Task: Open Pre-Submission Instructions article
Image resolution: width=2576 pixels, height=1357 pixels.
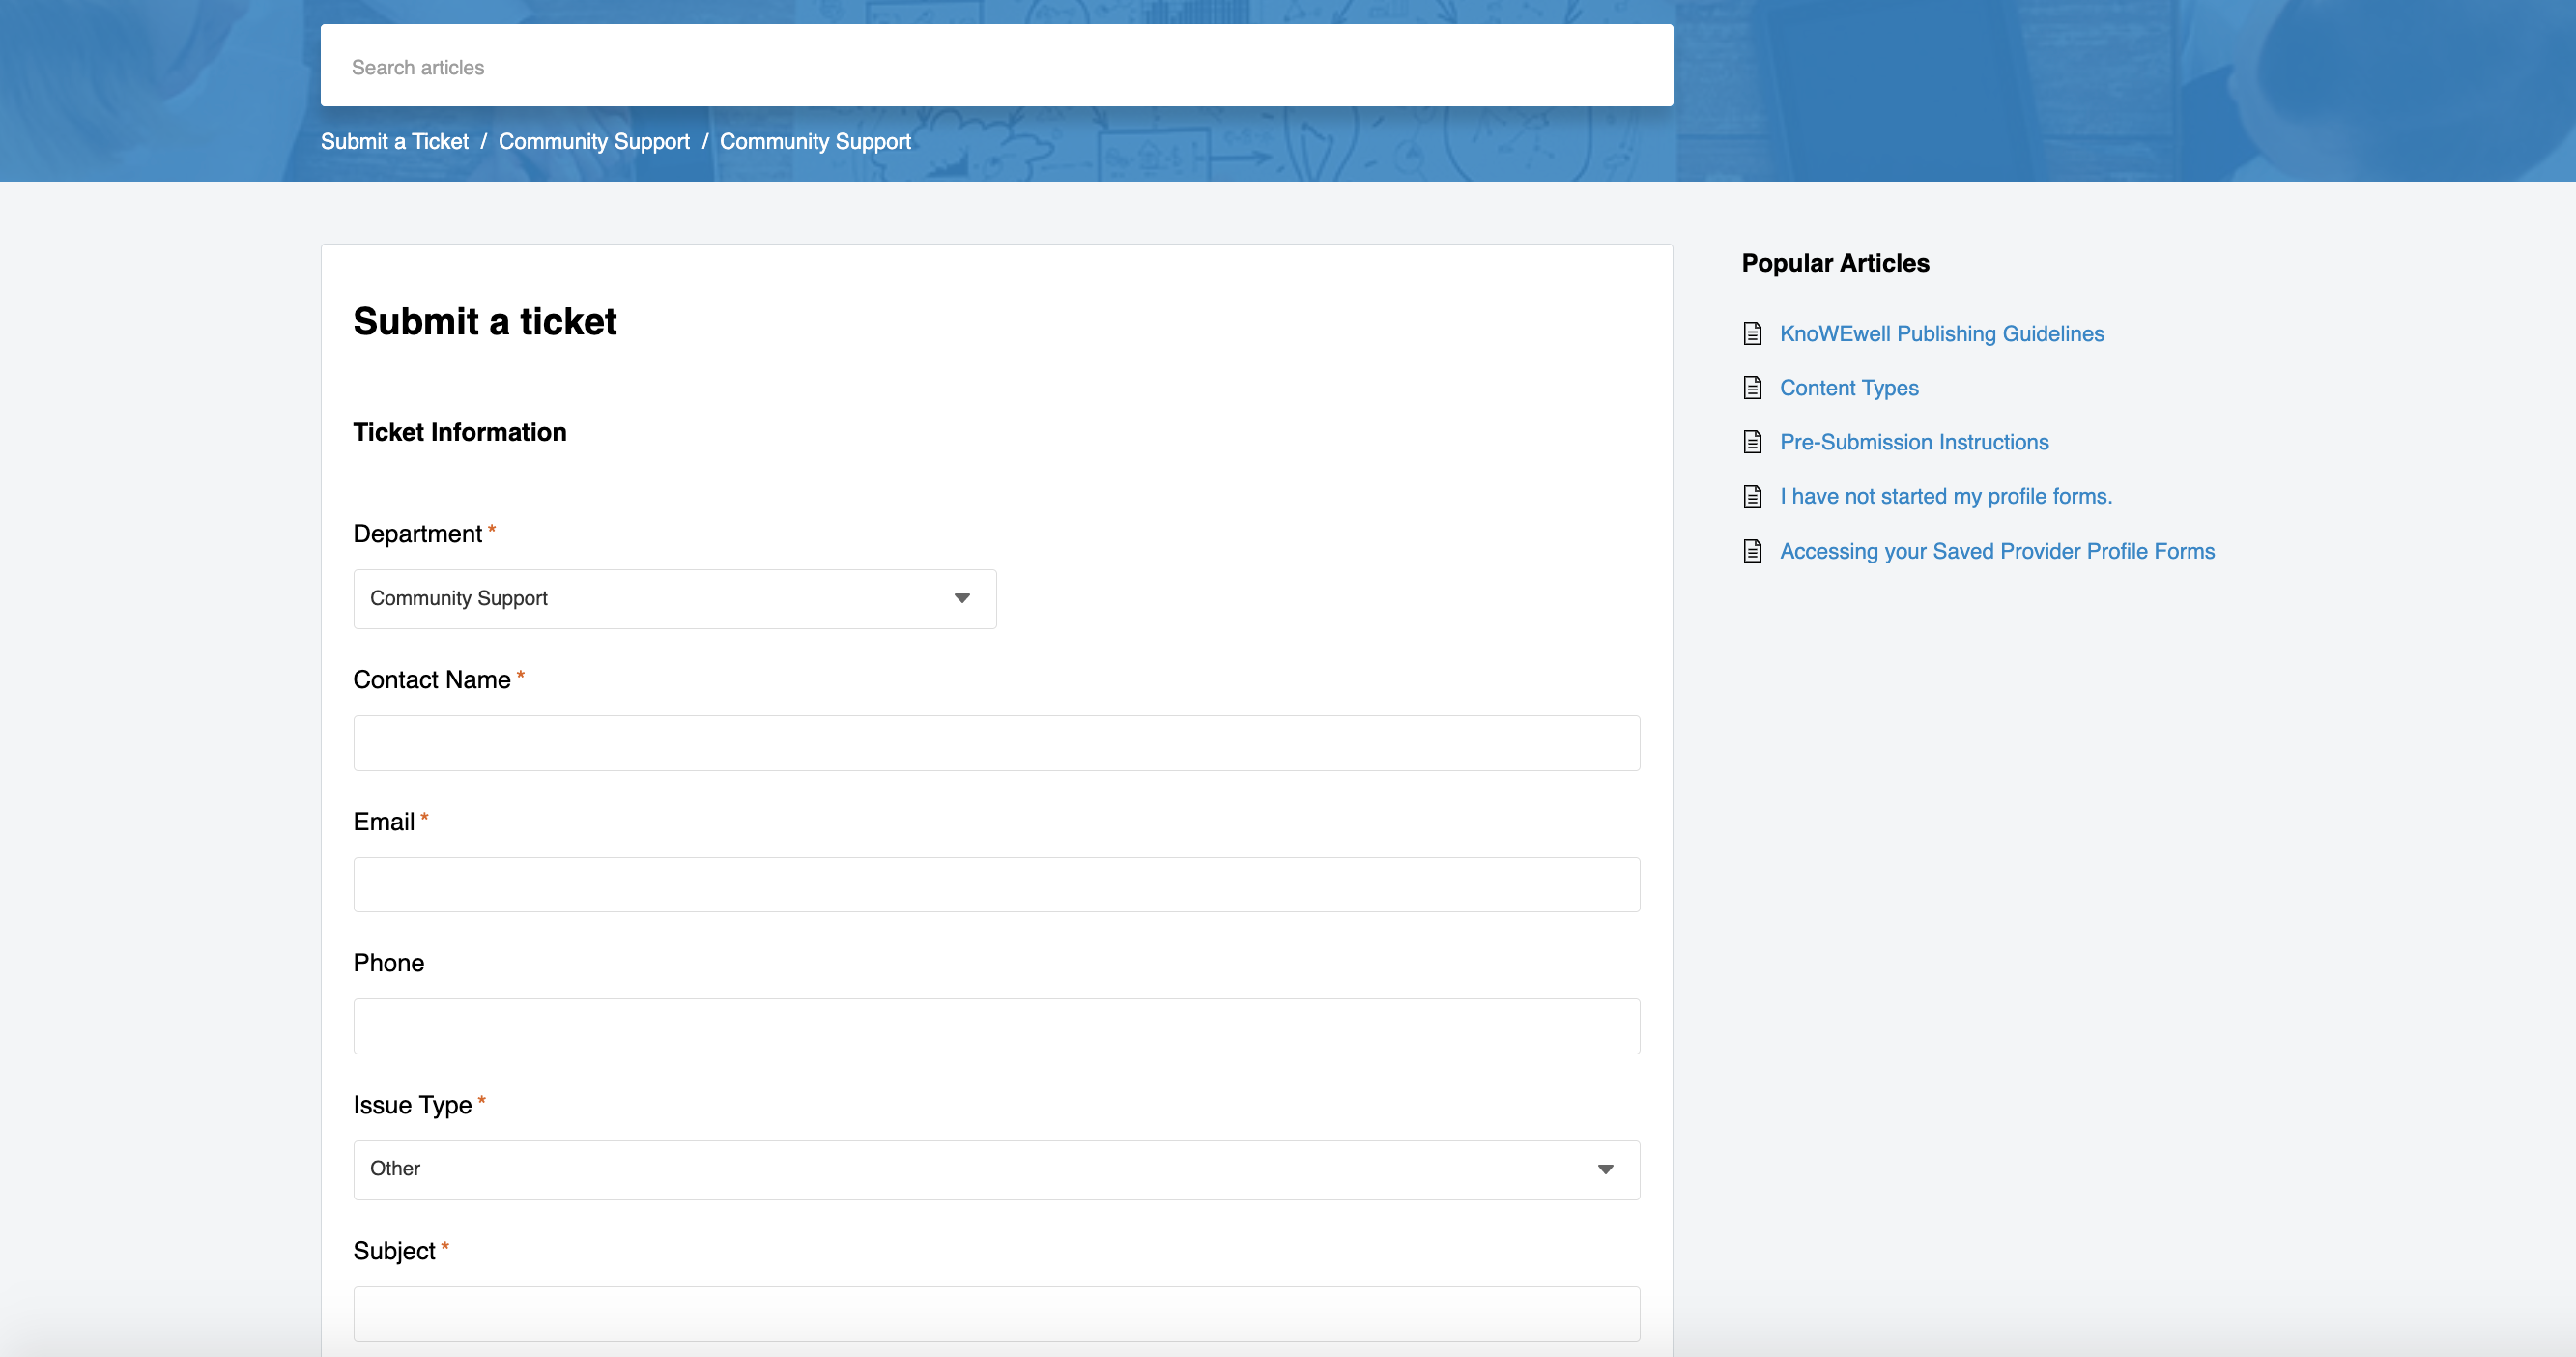Action: pos(1913,442)
